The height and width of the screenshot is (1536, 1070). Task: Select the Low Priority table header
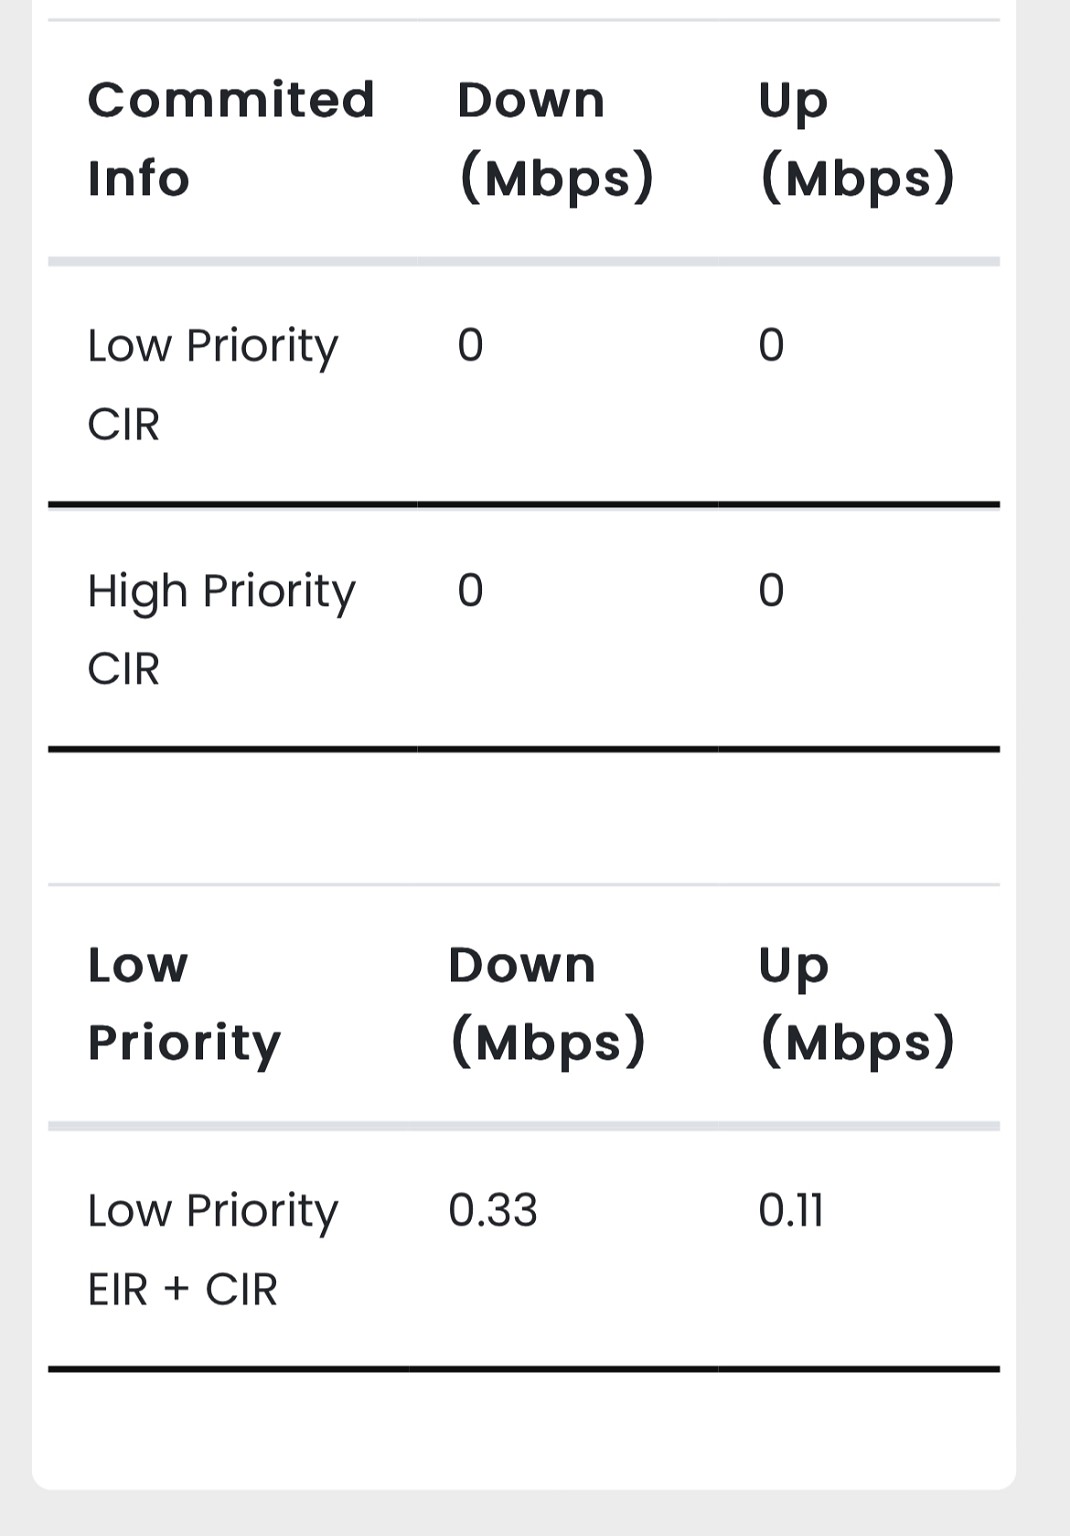tap(184, 1004)
